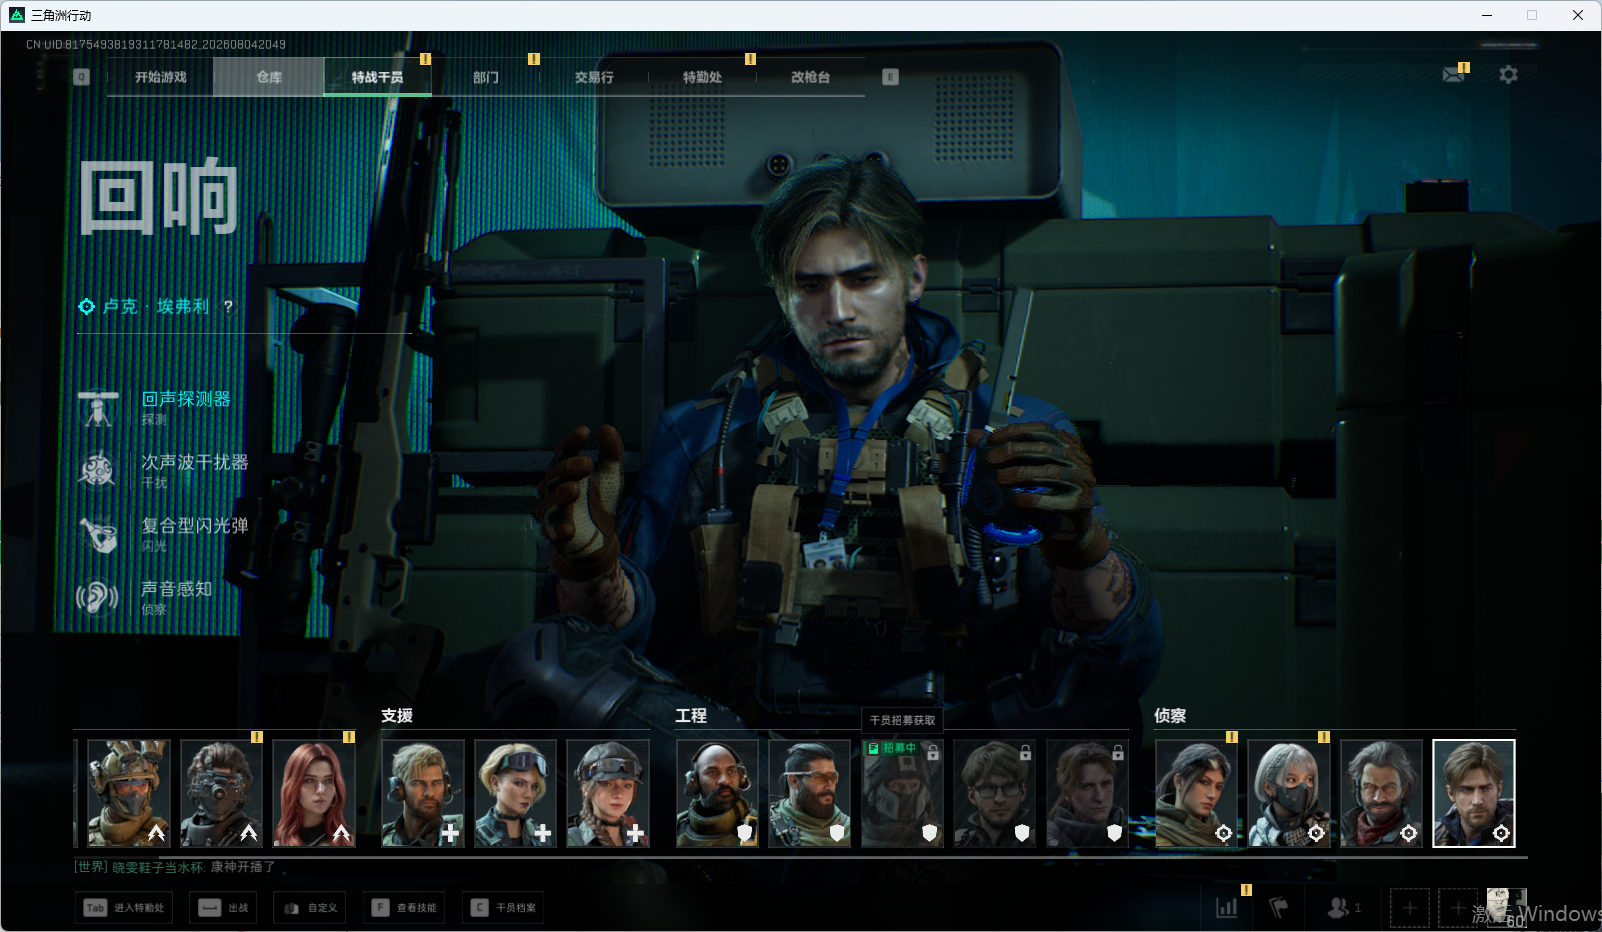Click the 支援 category heading

[397, 716]
